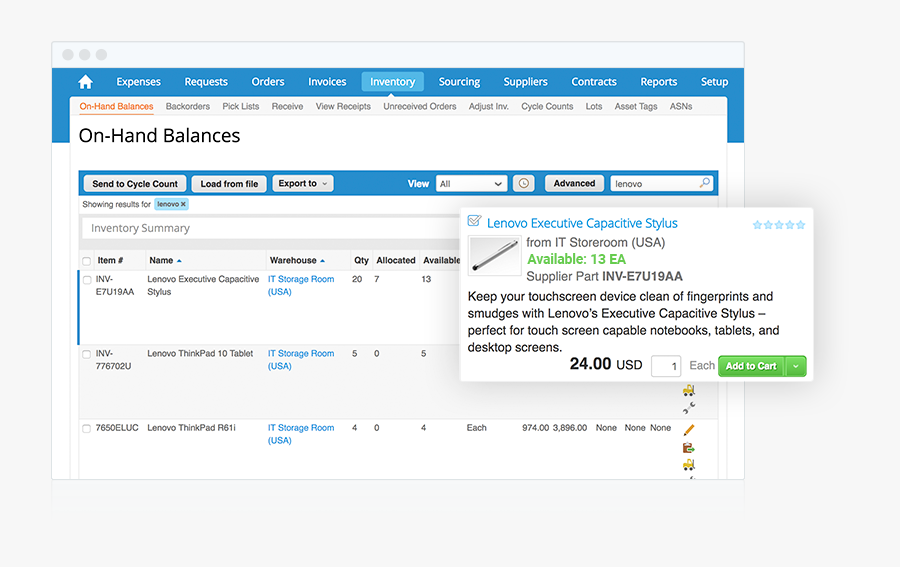Open the Suppliers menu
Screen dimensions: 900x567
525,81
